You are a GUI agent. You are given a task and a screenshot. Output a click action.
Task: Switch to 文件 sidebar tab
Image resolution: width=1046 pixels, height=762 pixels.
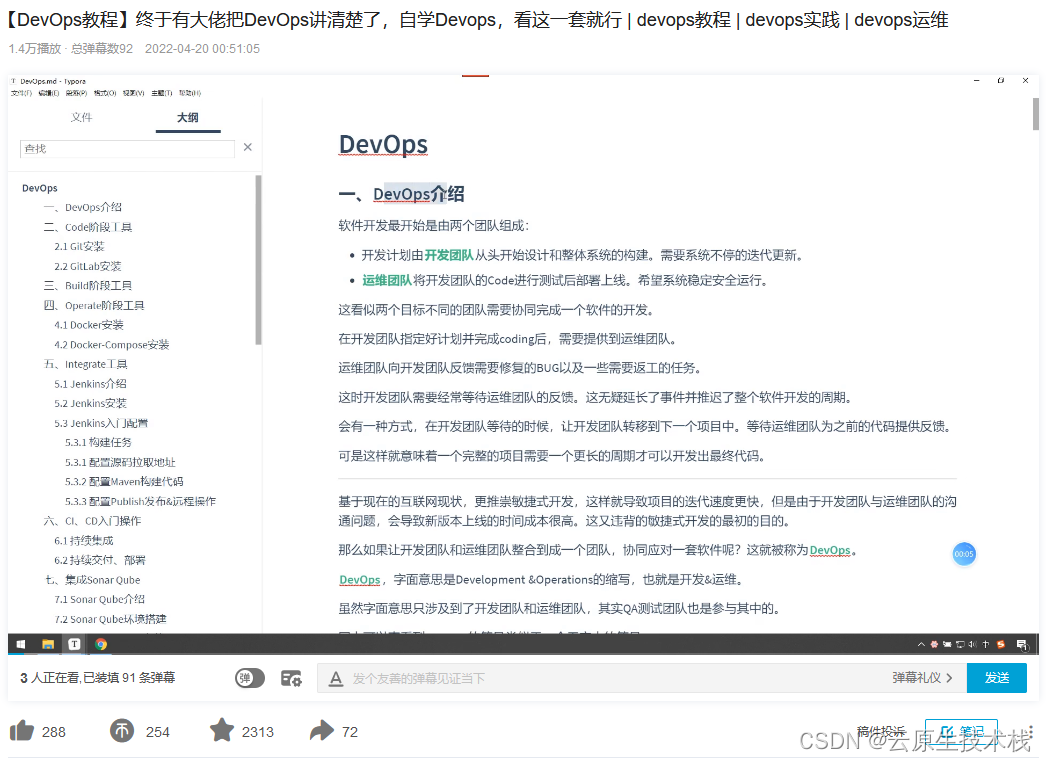[x=81, y=117]
